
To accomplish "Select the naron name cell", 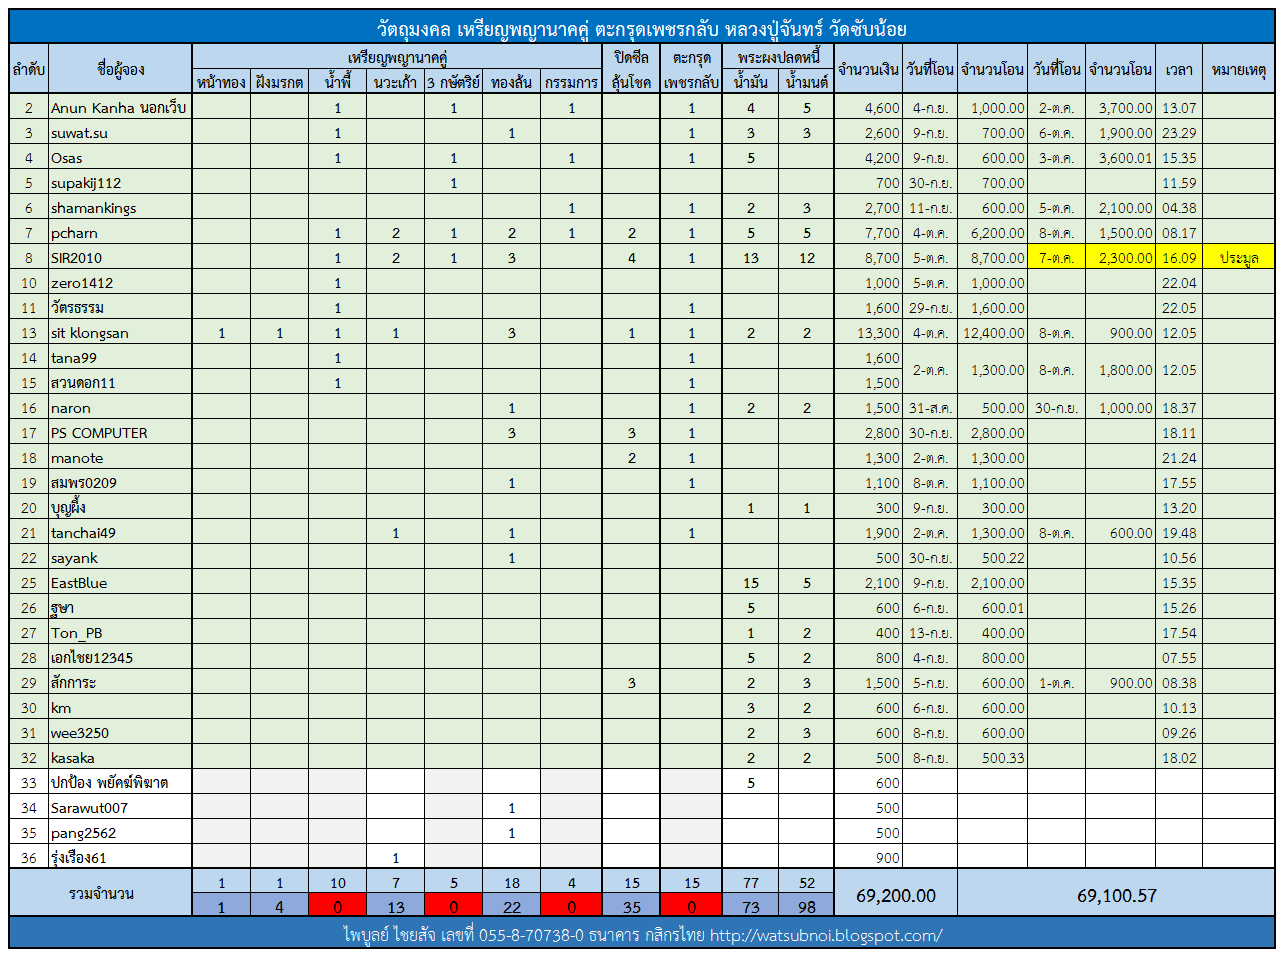I will (120, 408).
